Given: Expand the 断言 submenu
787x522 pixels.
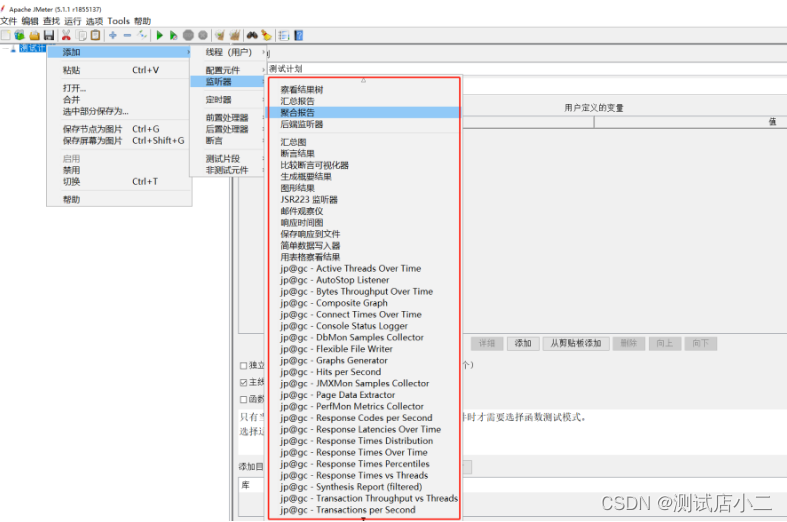Looking at the screenshot, I should tap(228, 141).
